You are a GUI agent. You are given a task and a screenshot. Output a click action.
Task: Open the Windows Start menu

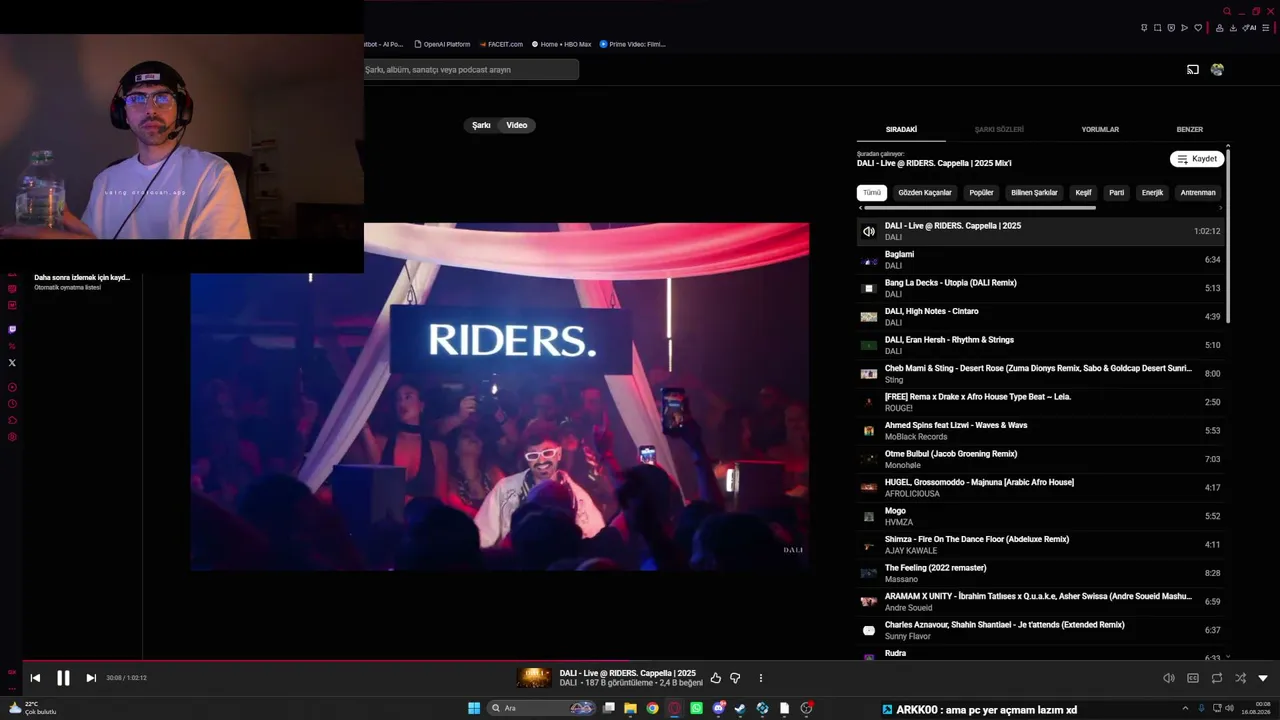(474, 708)
